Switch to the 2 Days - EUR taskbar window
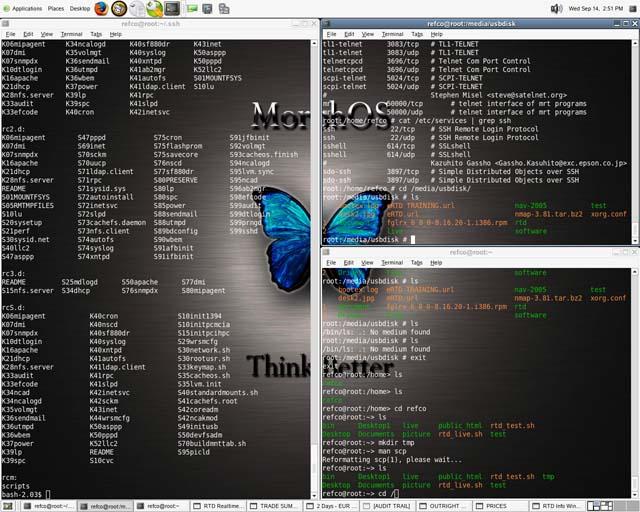This screenshot has width=640, height=512. (x=331, y=506)
